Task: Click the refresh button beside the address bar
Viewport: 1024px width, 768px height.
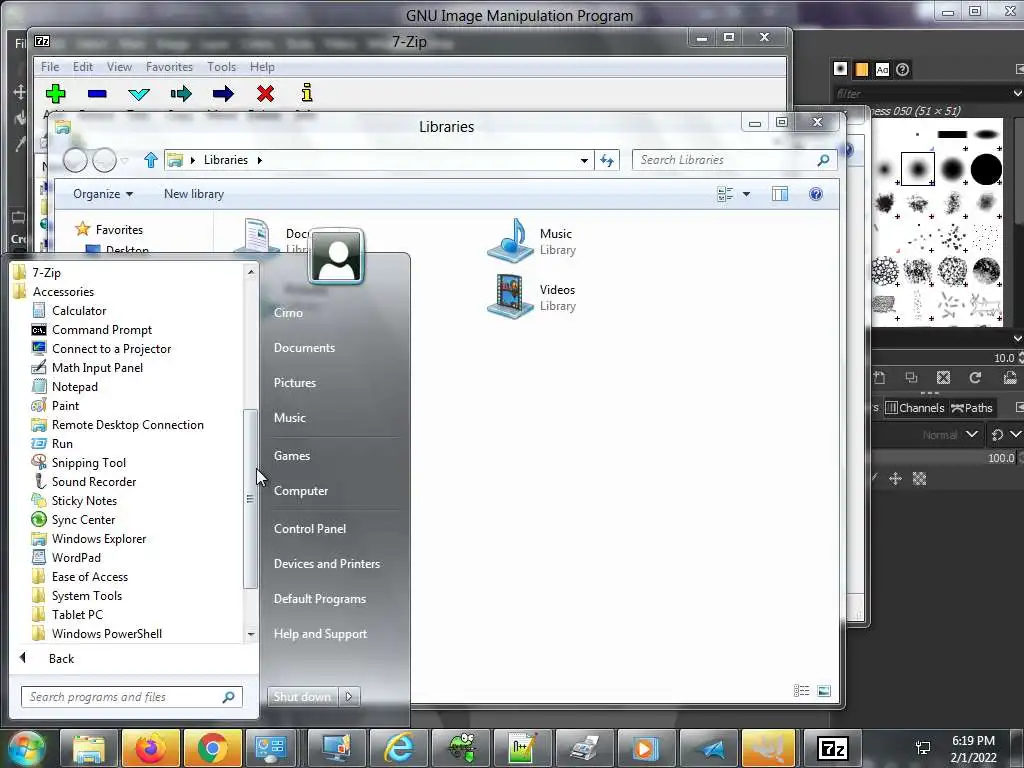Action: tap(607, 160)
